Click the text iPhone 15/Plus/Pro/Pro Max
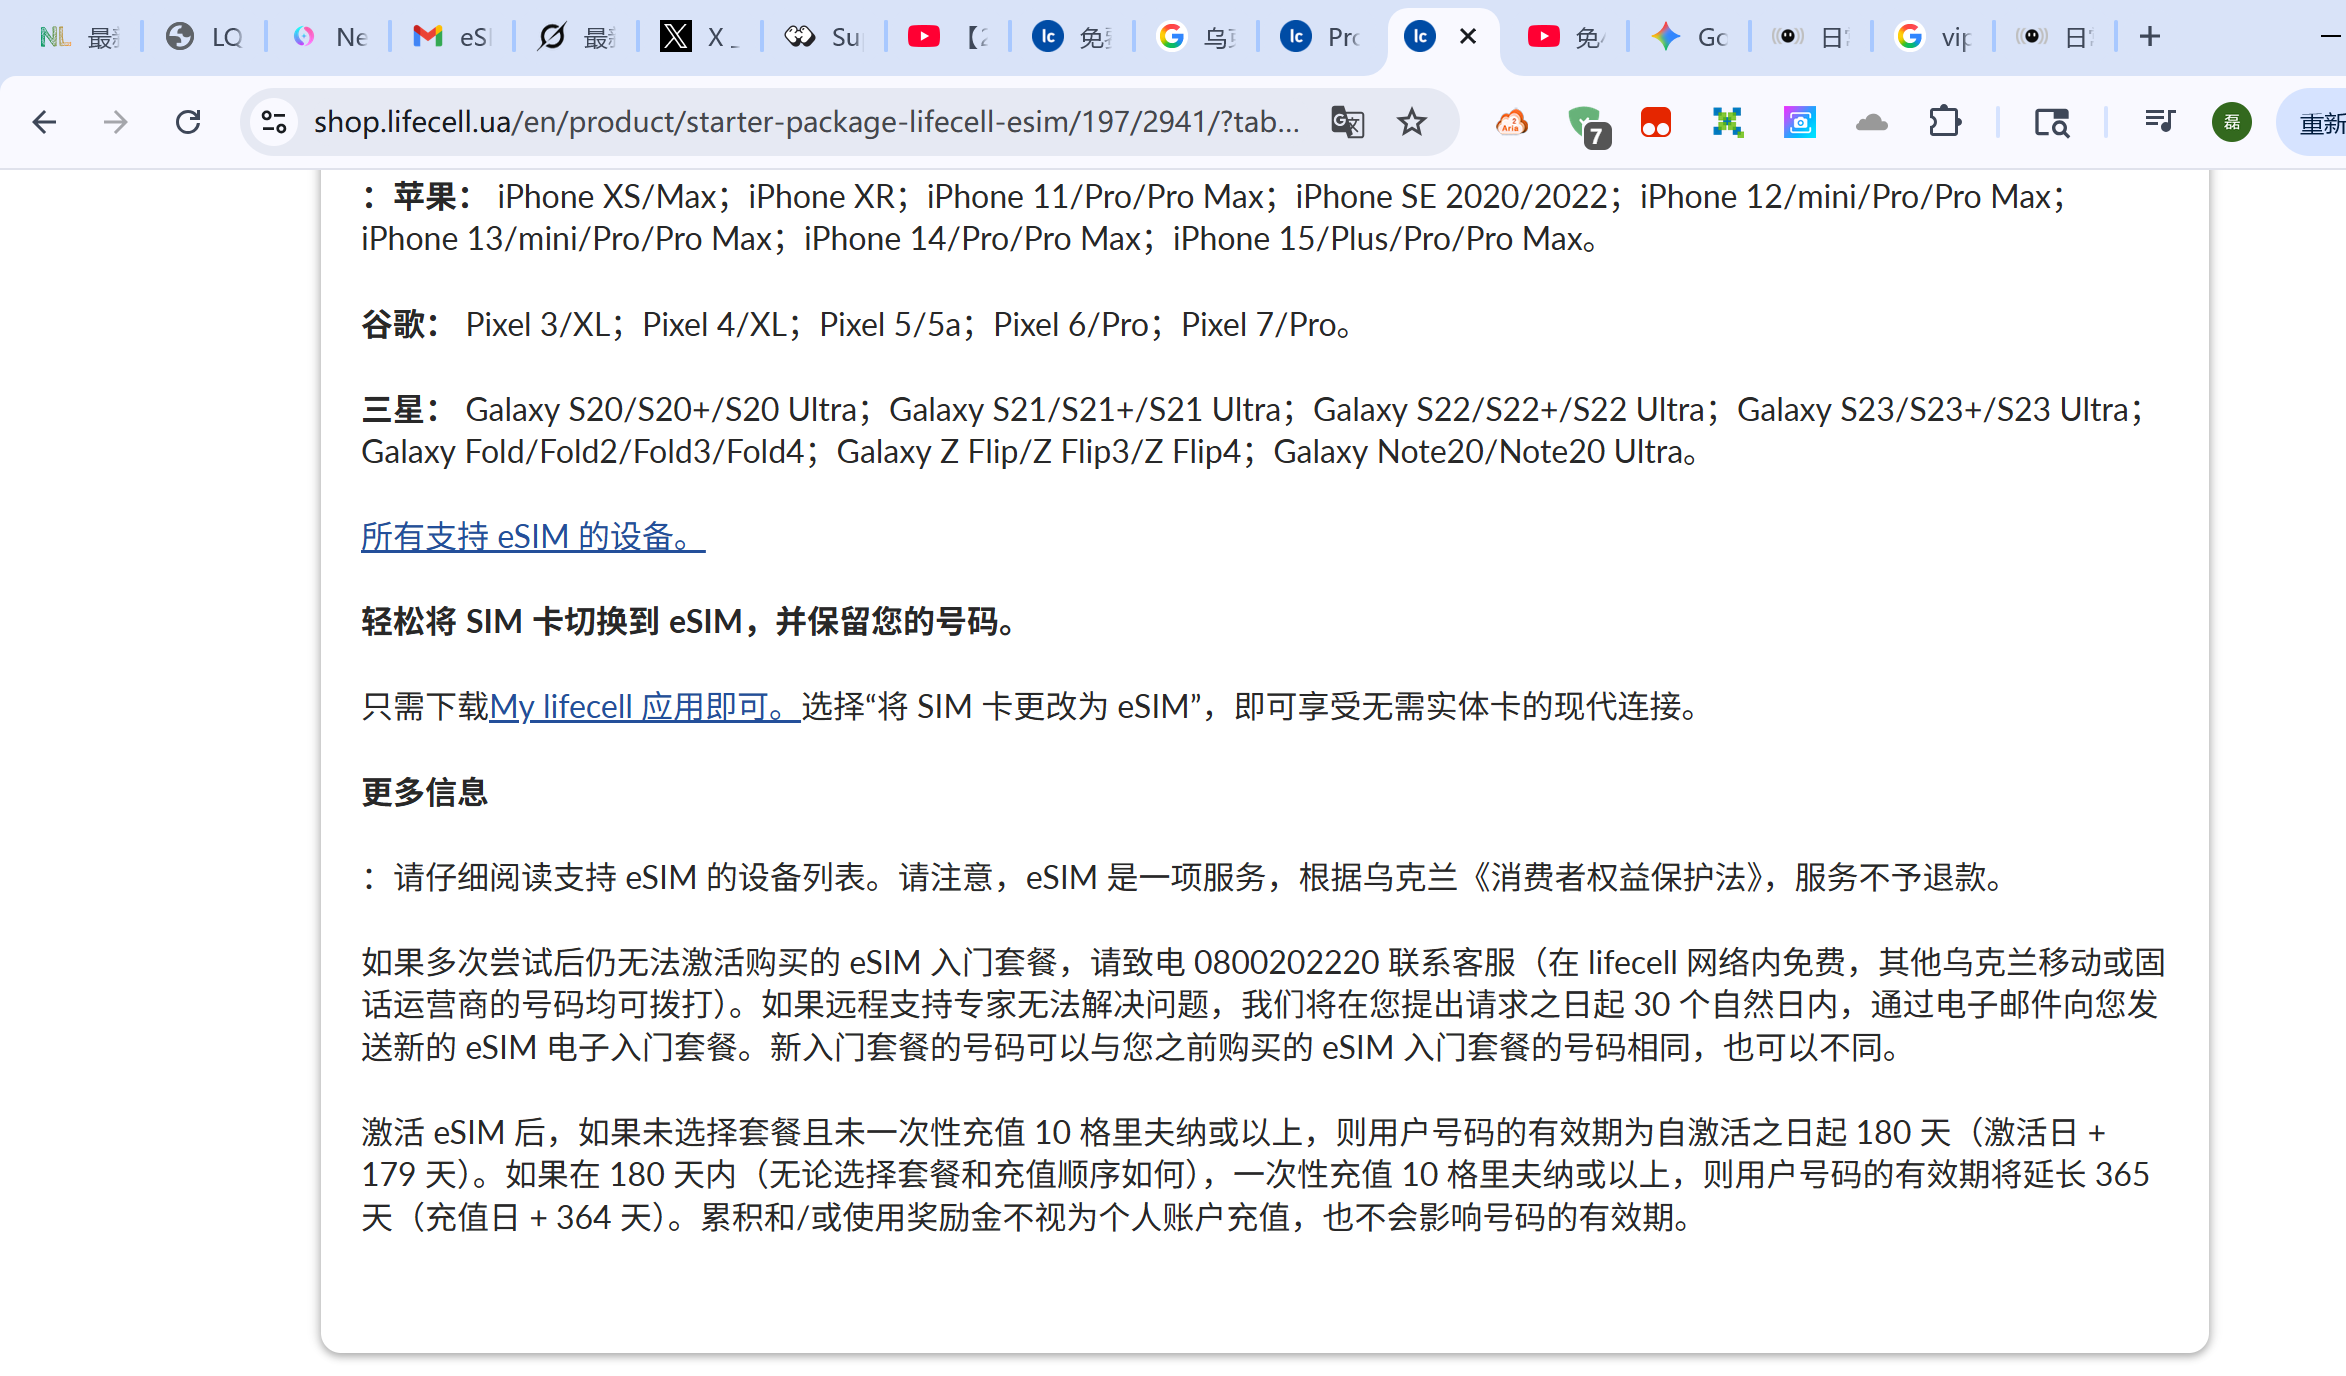 (x=1378, y=239)
